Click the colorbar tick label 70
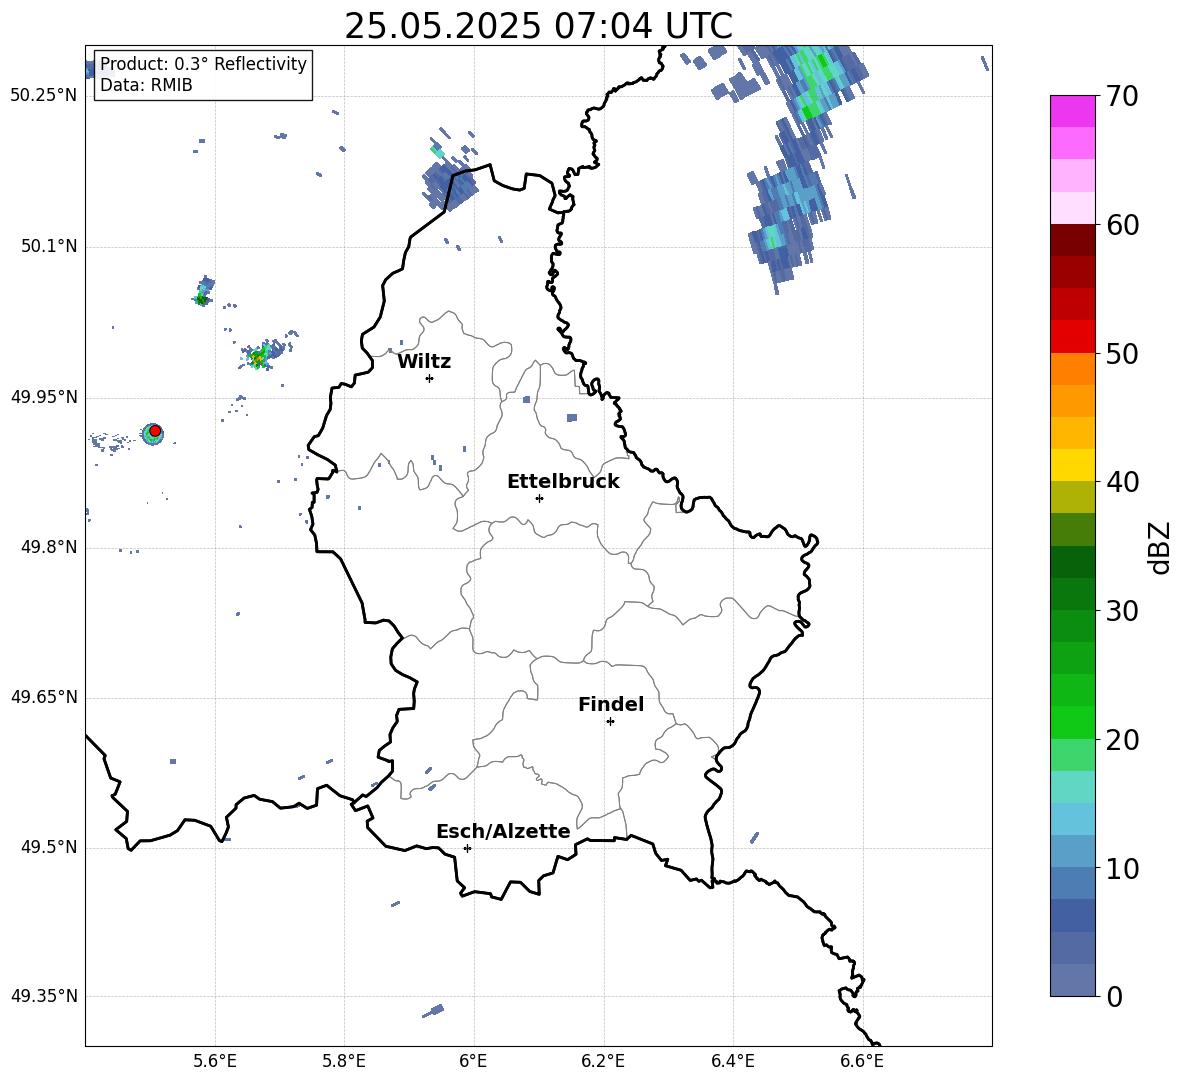This screenshot has width=1184, height=1081. point(1122,97)
